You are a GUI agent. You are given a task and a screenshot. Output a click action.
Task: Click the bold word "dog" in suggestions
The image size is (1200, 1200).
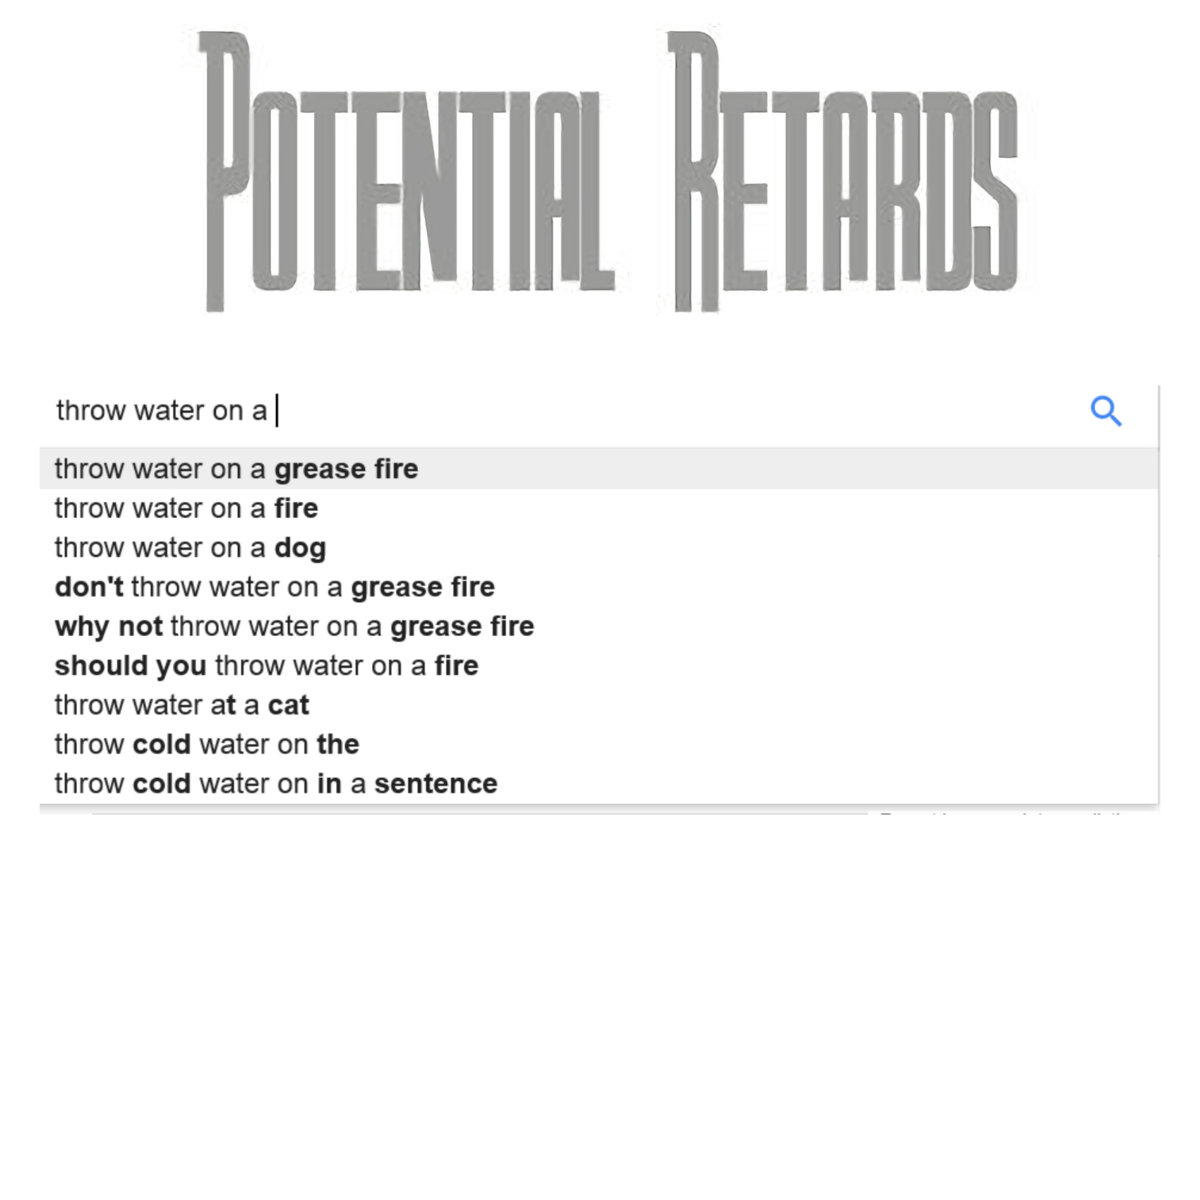pos(300,548)
